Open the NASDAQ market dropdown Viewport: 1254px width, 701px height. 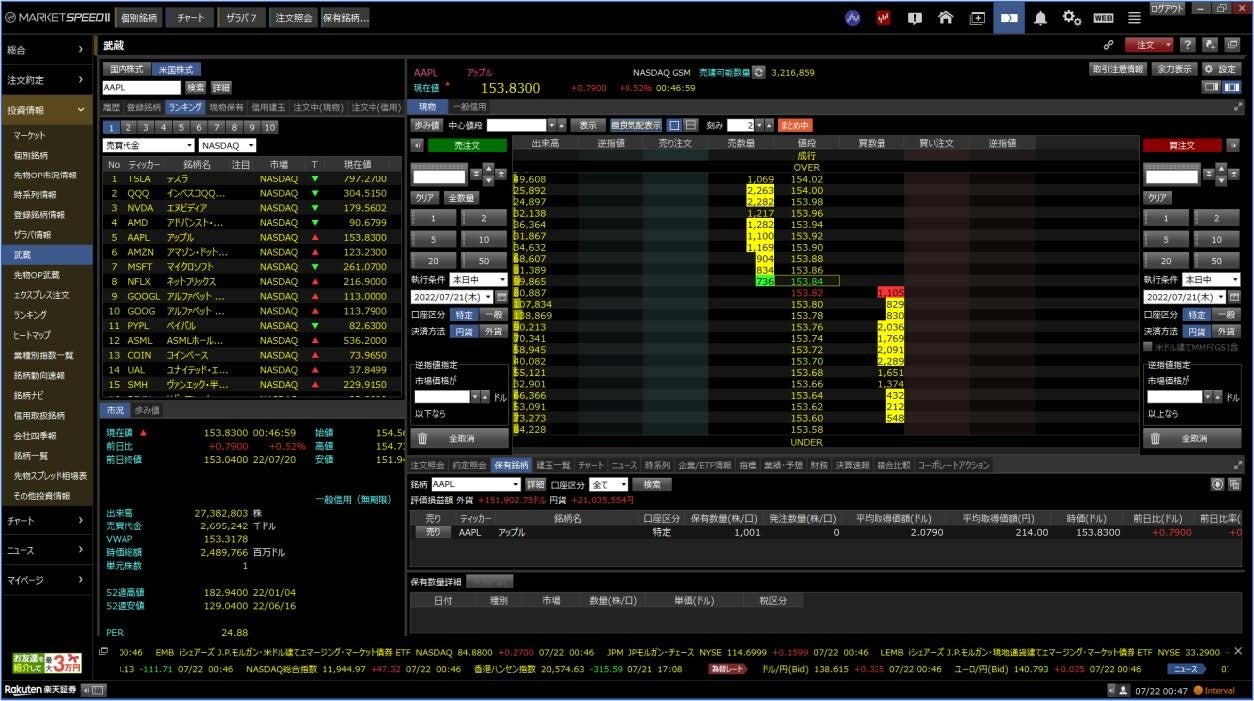tap(228, 145)
